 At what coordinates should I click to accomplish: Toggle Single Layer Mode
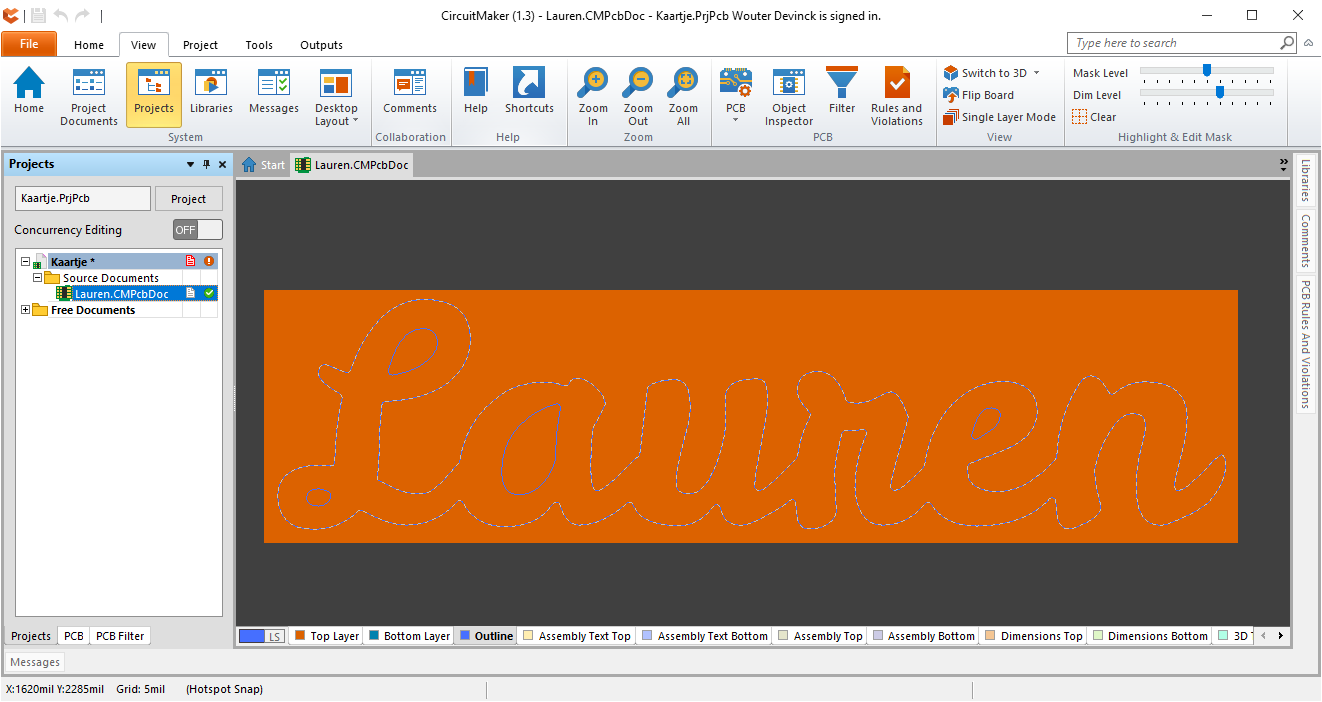click(x=999, y=117)
